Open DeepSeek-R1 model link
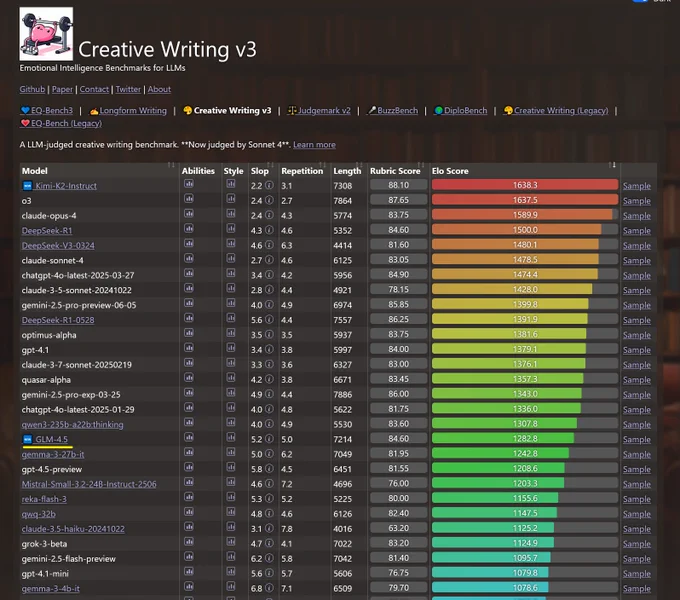 click(47, 230)
